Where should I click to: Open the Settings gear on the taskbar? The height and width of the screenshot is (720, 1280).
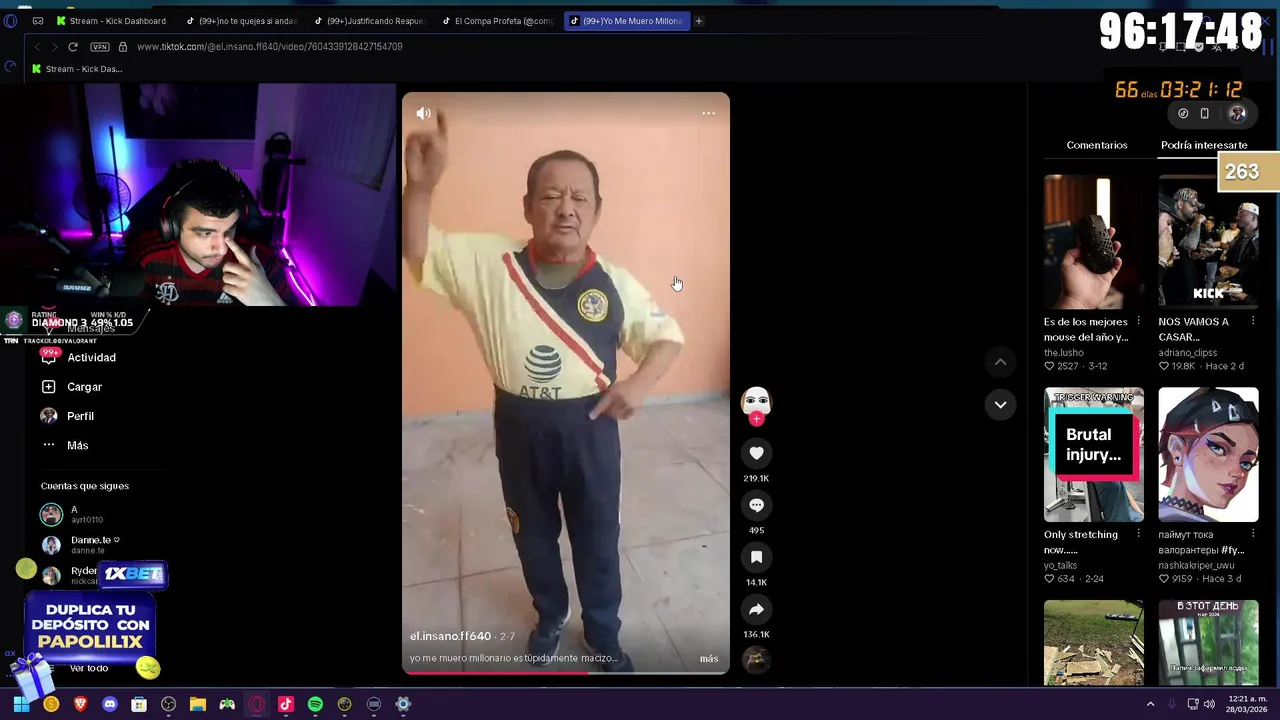coord(403,704)
